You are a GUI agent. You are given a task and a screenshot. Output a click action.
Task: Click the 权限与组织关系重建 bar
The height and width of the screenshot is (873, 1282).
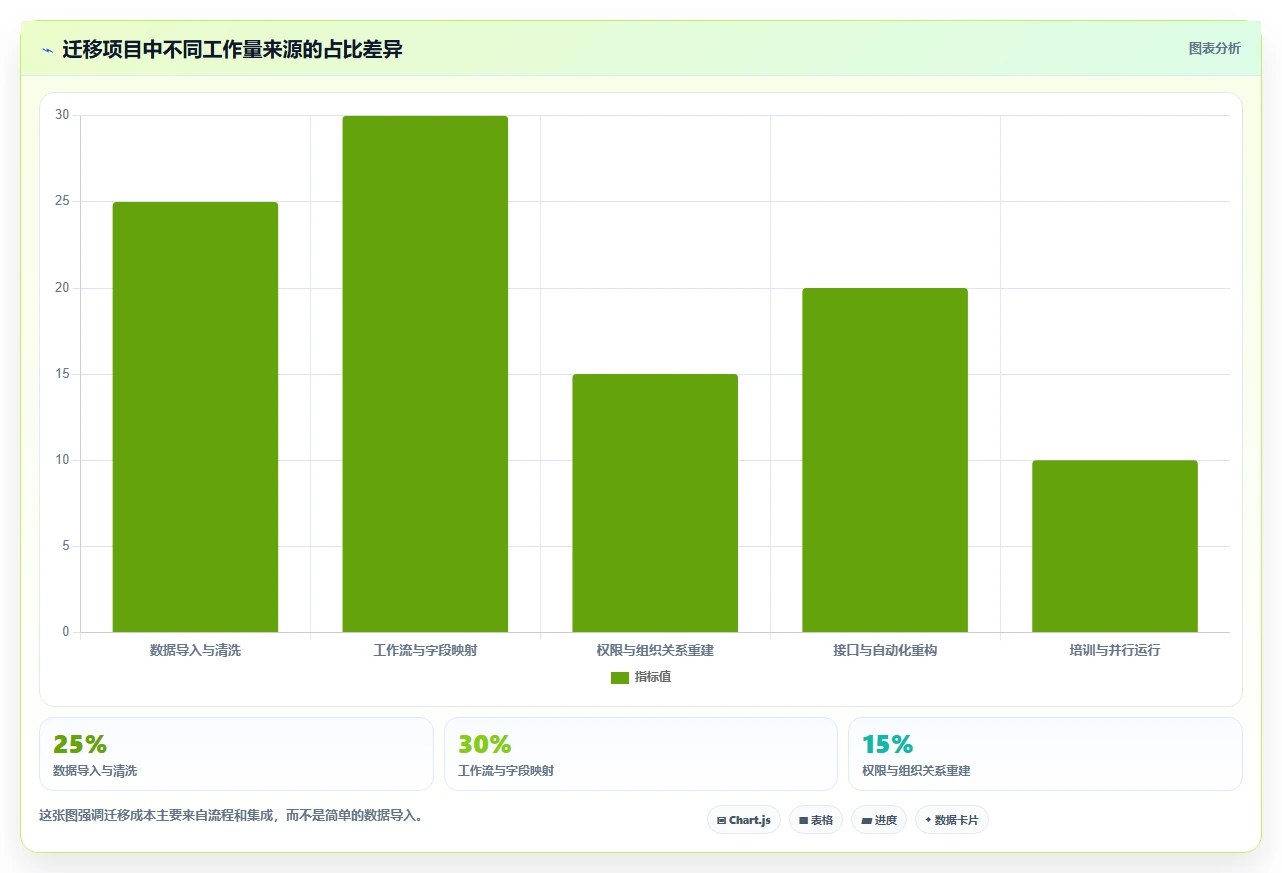point(655,503)
